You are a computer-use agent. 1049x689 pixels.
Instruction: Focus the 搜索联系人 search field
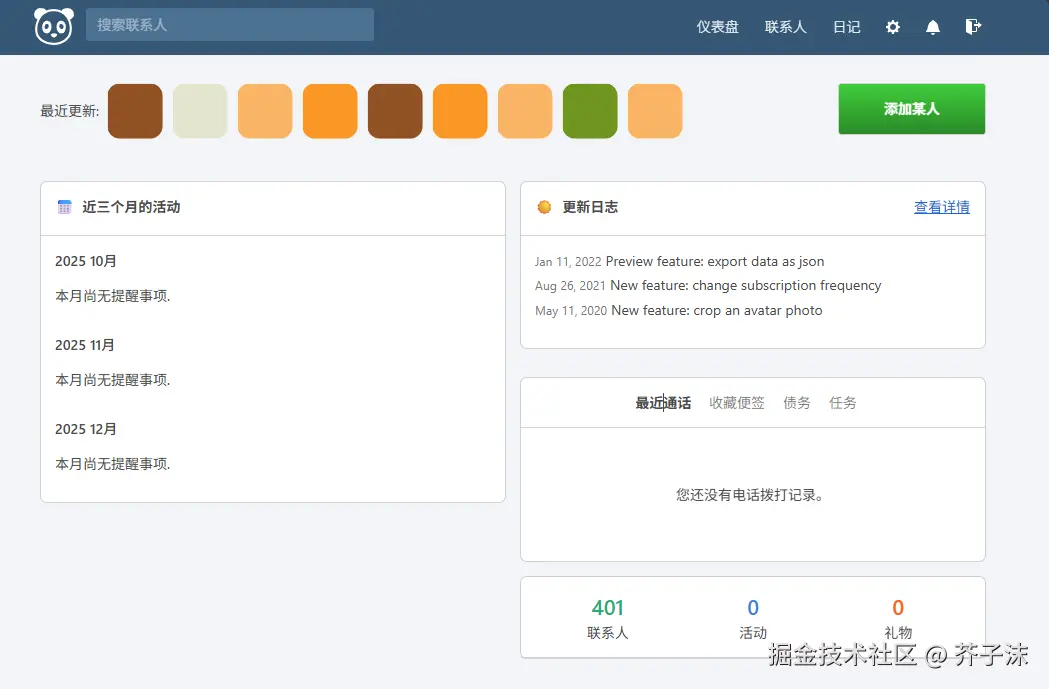coord(229,25)
